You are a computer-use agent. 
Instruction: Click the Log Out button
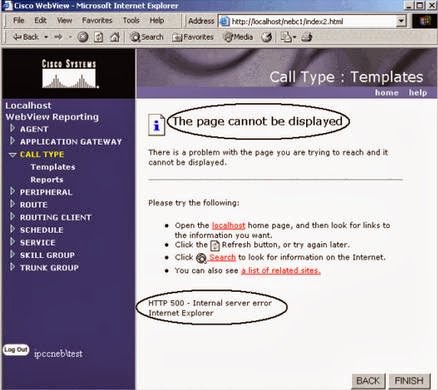coord(16,350)
